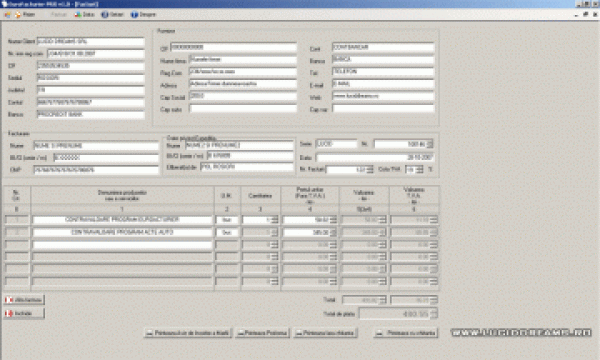Click the Printeaza cu chitanta button
The height and width of the screenshot is (360, 600).
pos(406,333)
